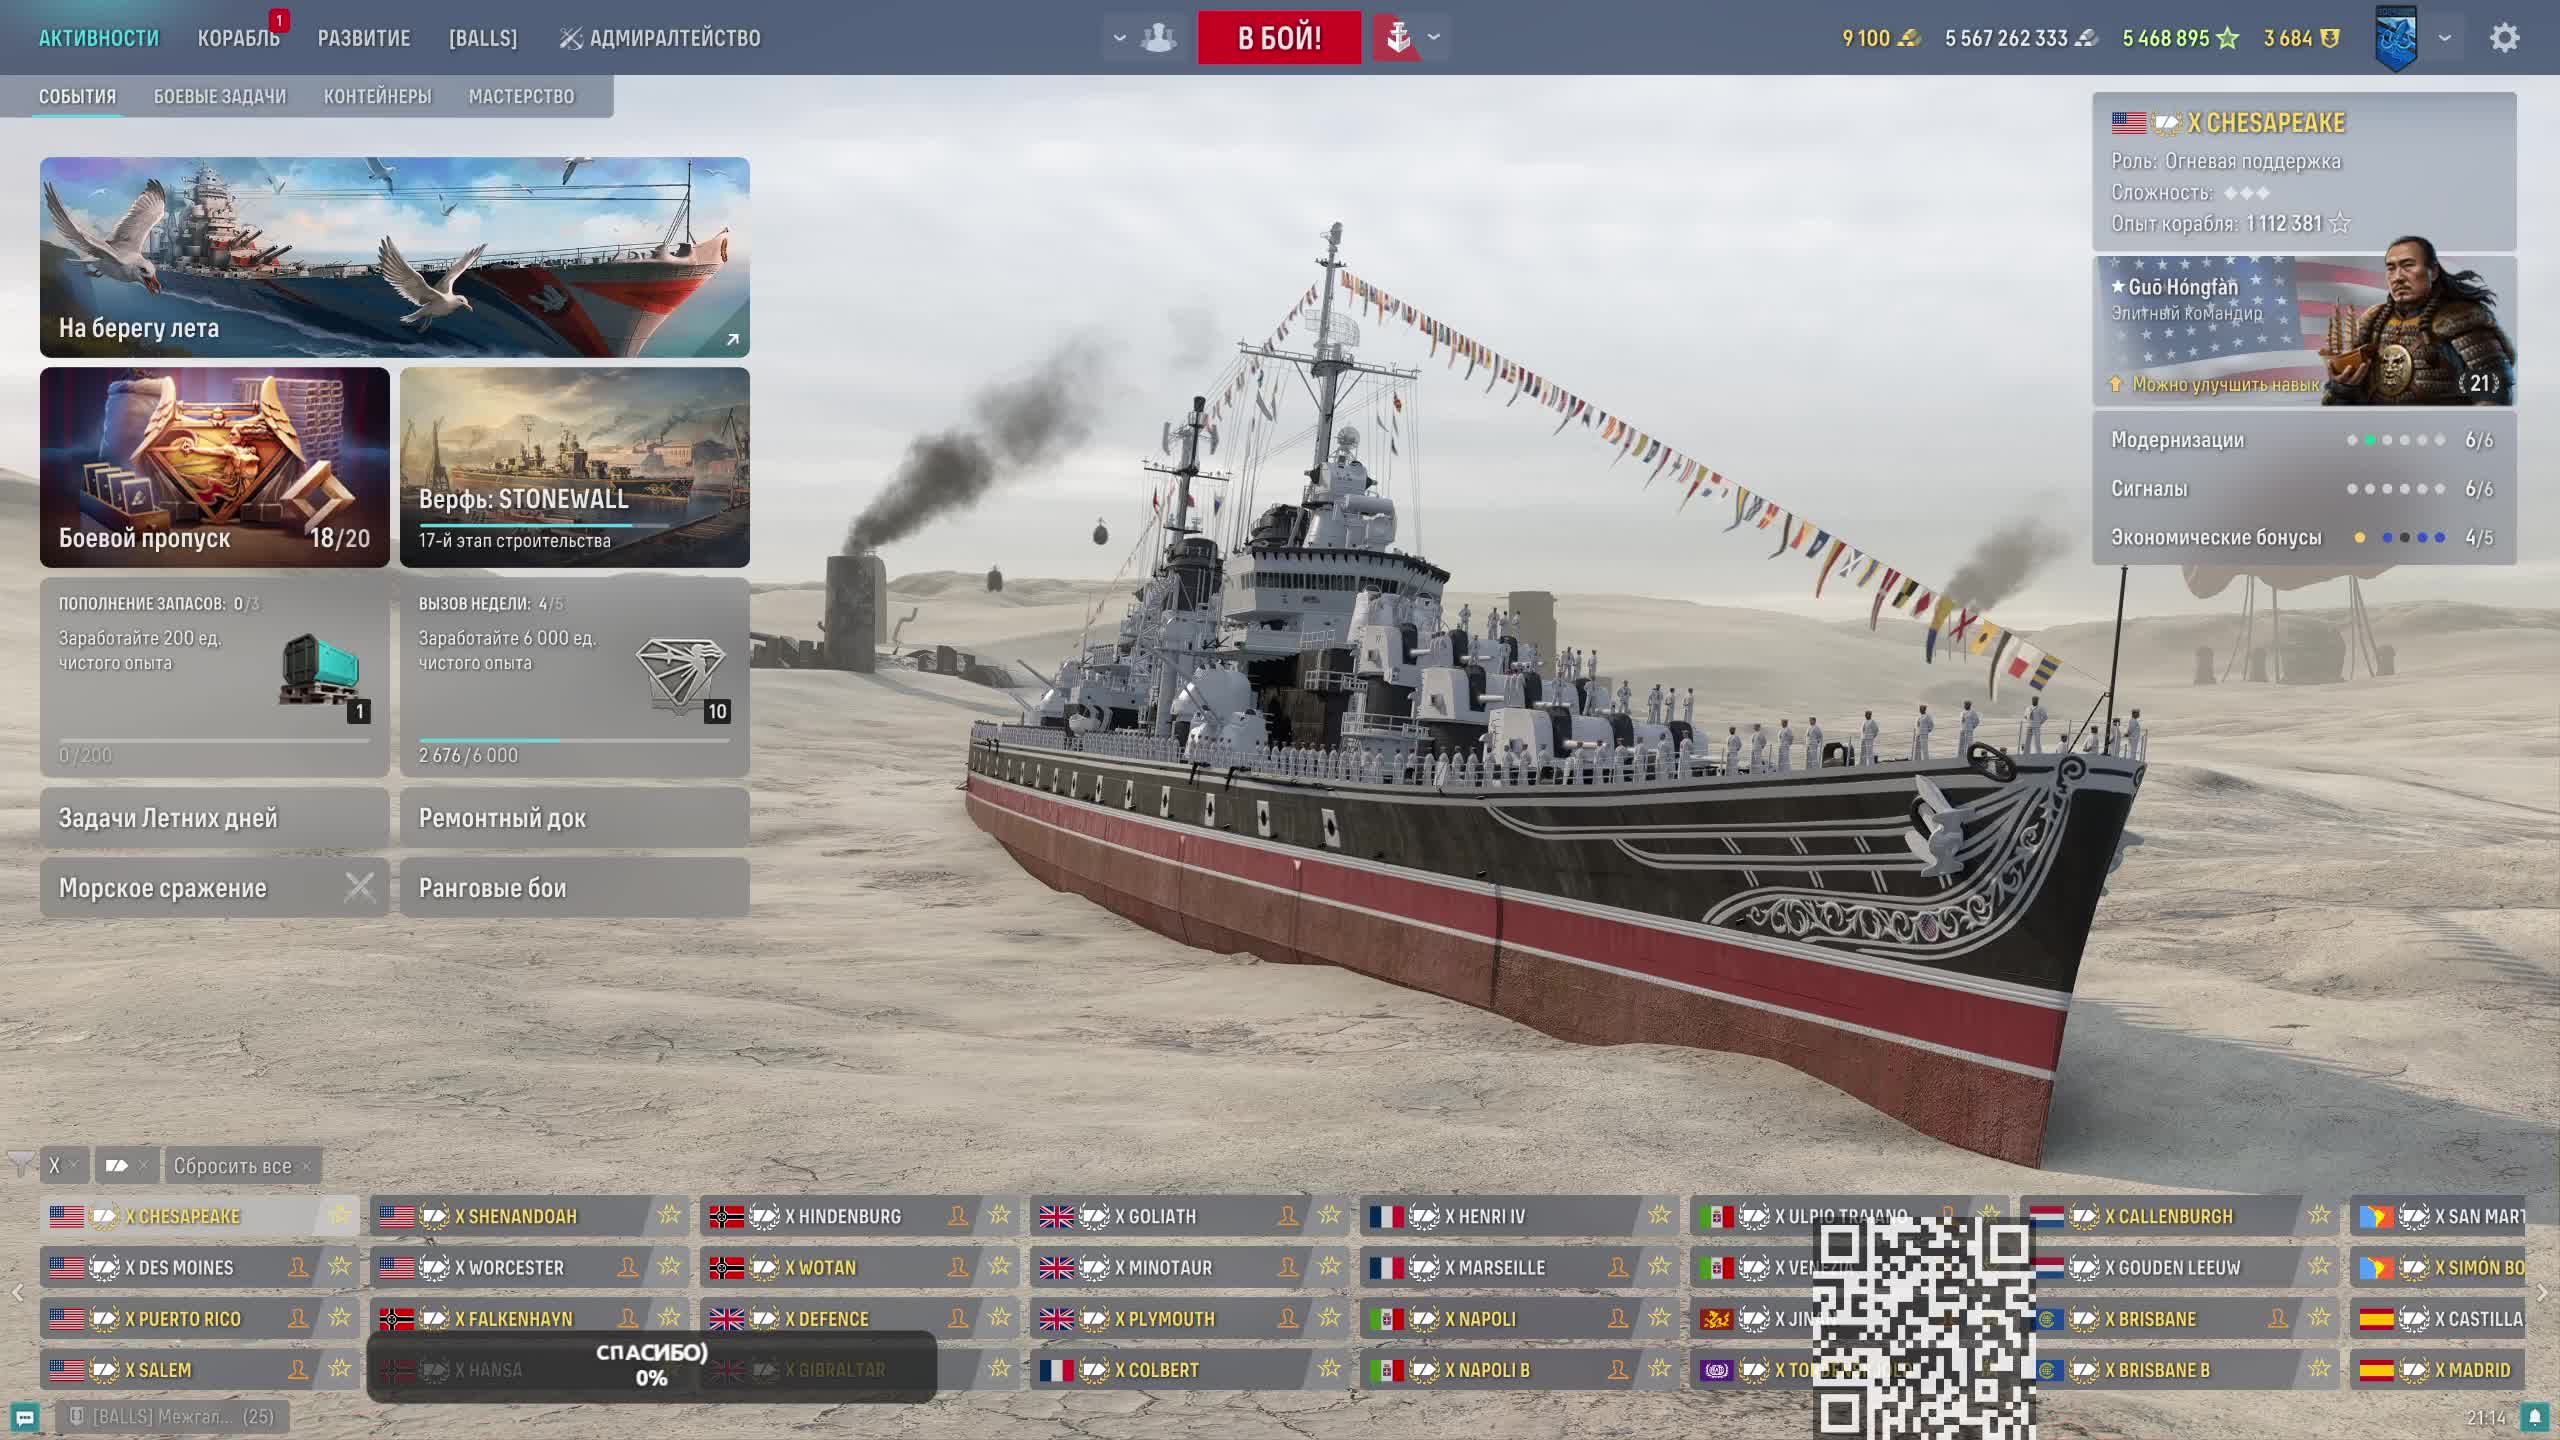The image size is (2560, 1440).
Task: Open the АКТИВНОСТИ tab
Action: [x=99, y=38]
